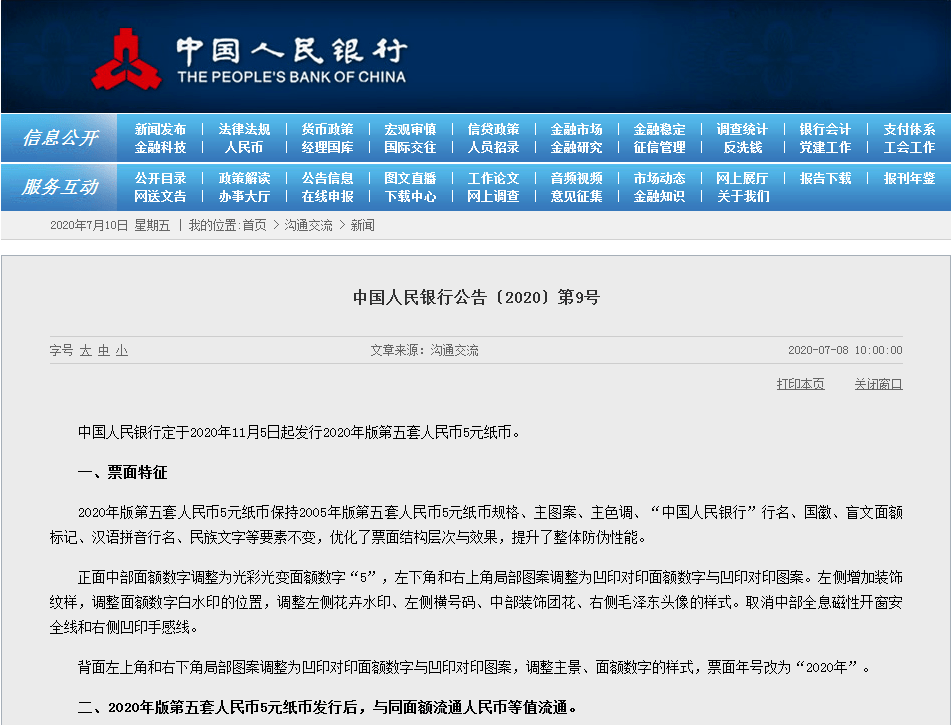Click the 服务互动 section label

[x=60, y=187]
